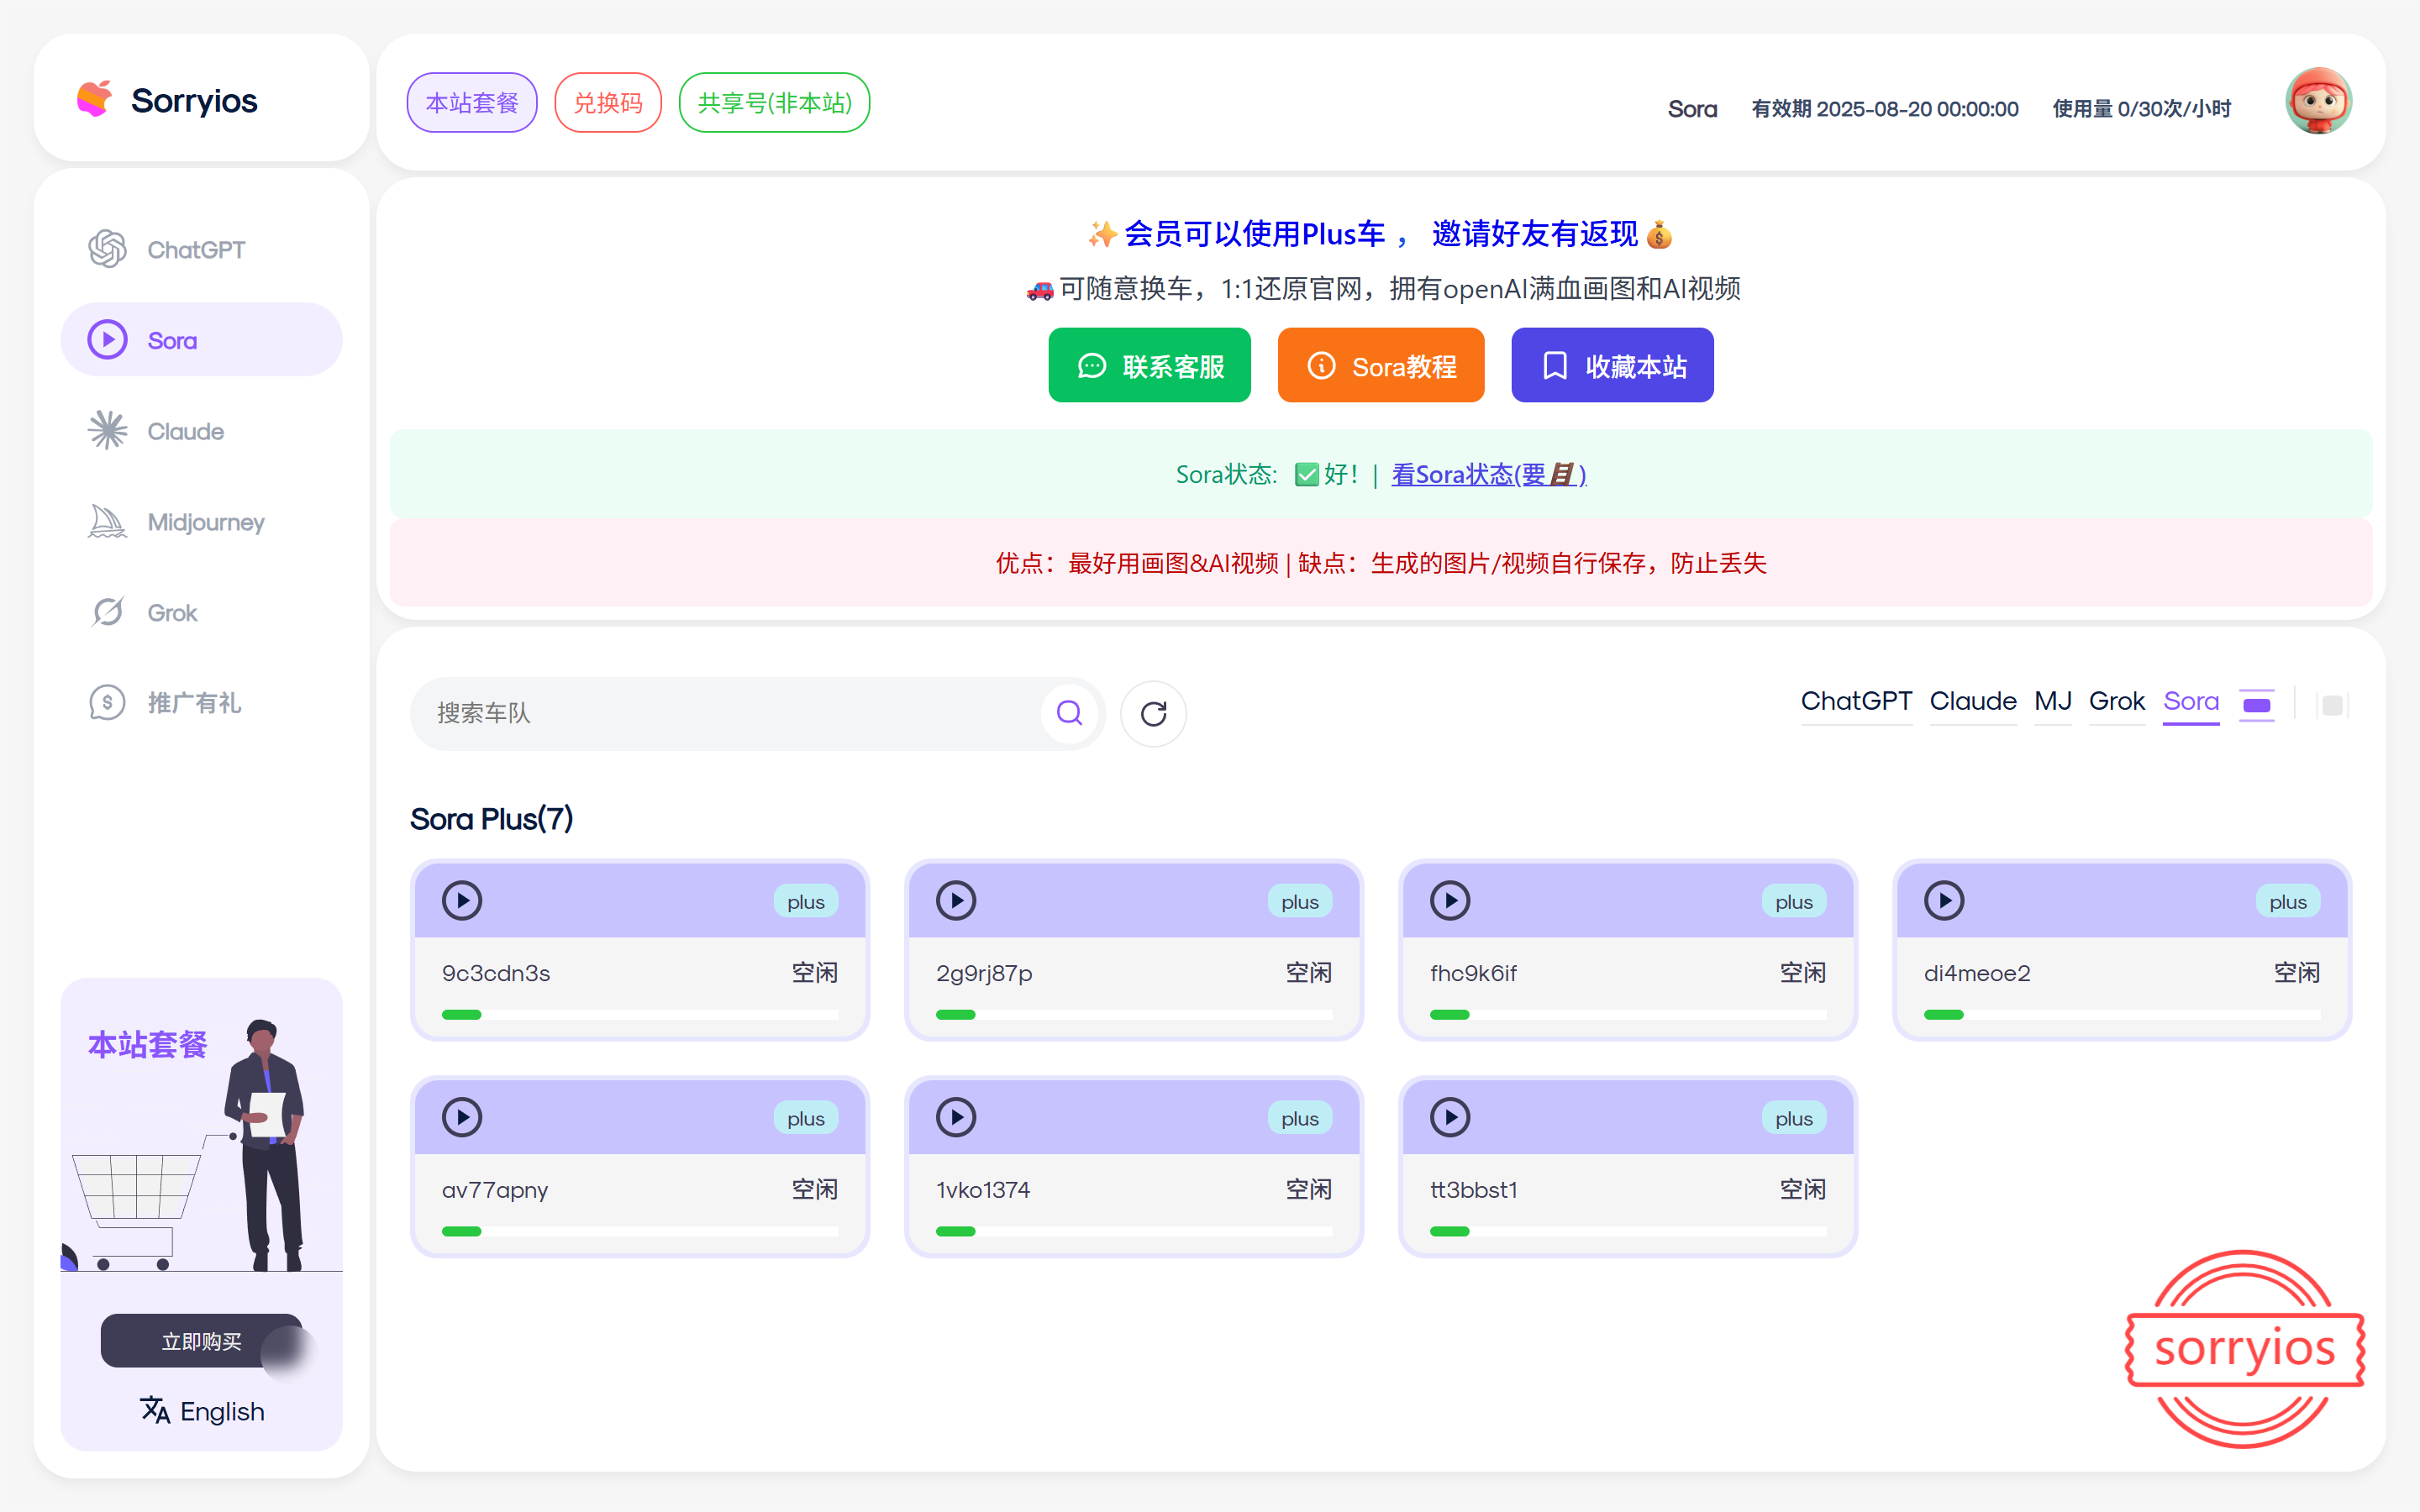The width and height of the screenshot is (2420, 1512).
Task: Click 空闲 status on tt3bbst1 card
Action: pos(1802,1190)
